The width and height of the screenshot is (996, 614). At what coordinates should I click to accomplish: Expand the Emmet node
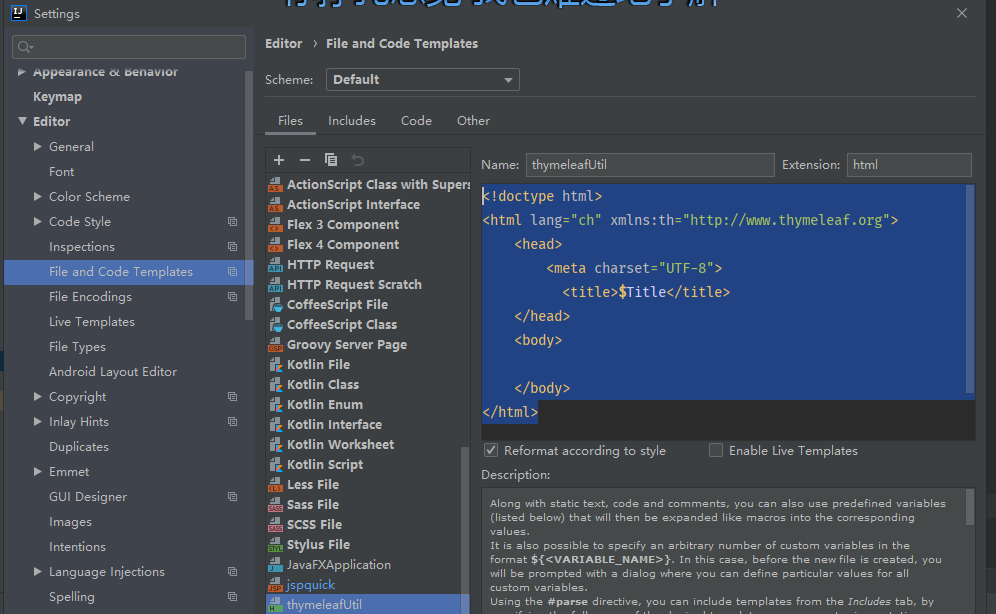pyautogui.click(x=37, y=472)
